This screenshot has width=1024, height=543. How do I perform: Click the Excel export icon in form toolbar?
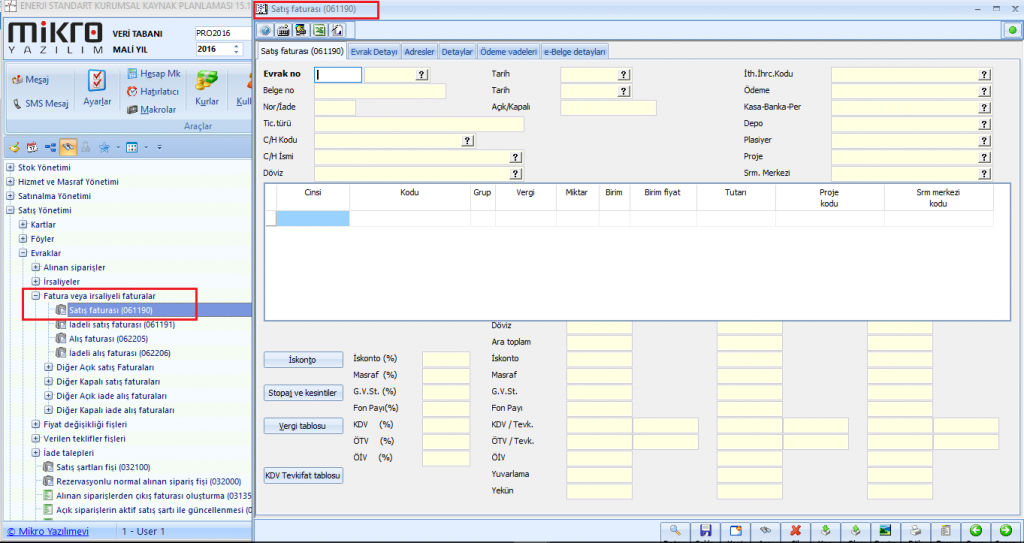[320, 30]
